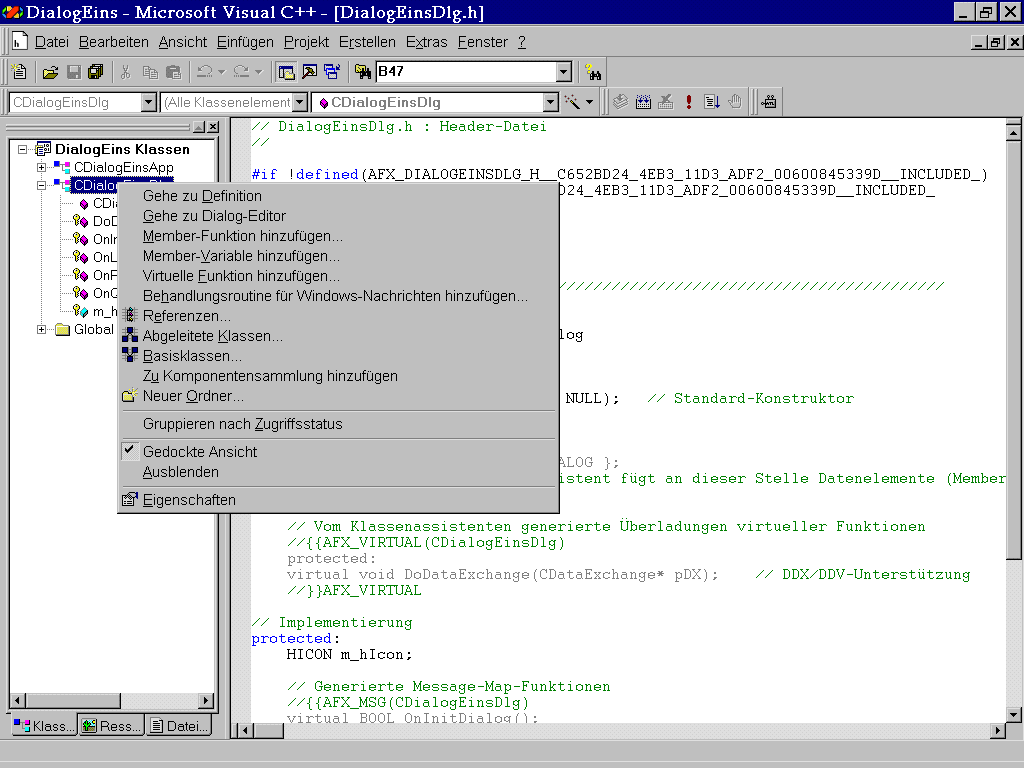Click the Stop Build icon
1024x768 pixels.
[665, 102]
